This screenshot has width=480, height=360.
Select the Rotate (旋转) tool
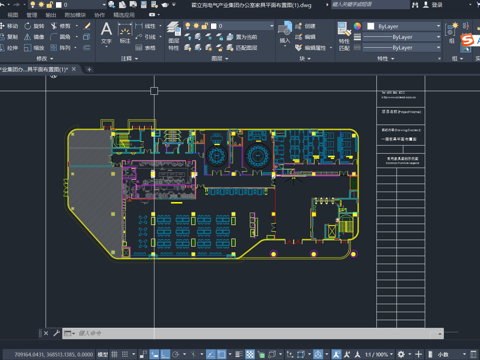click(34, 26)
